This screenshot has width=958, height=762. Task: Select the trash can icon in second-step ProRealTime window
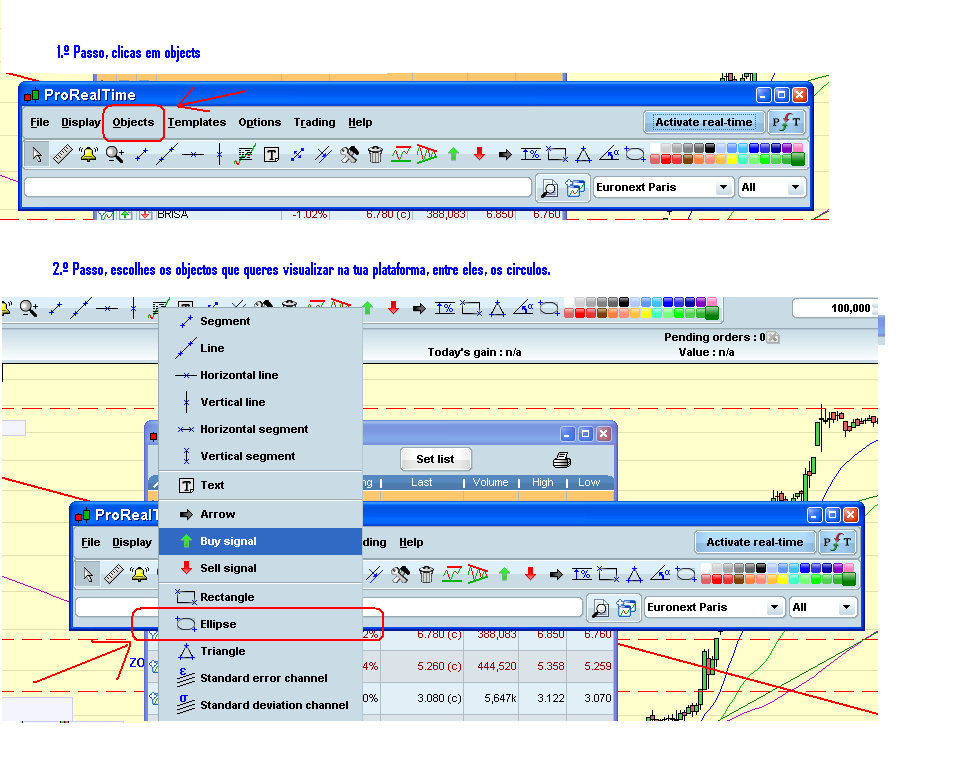[426, 574]
